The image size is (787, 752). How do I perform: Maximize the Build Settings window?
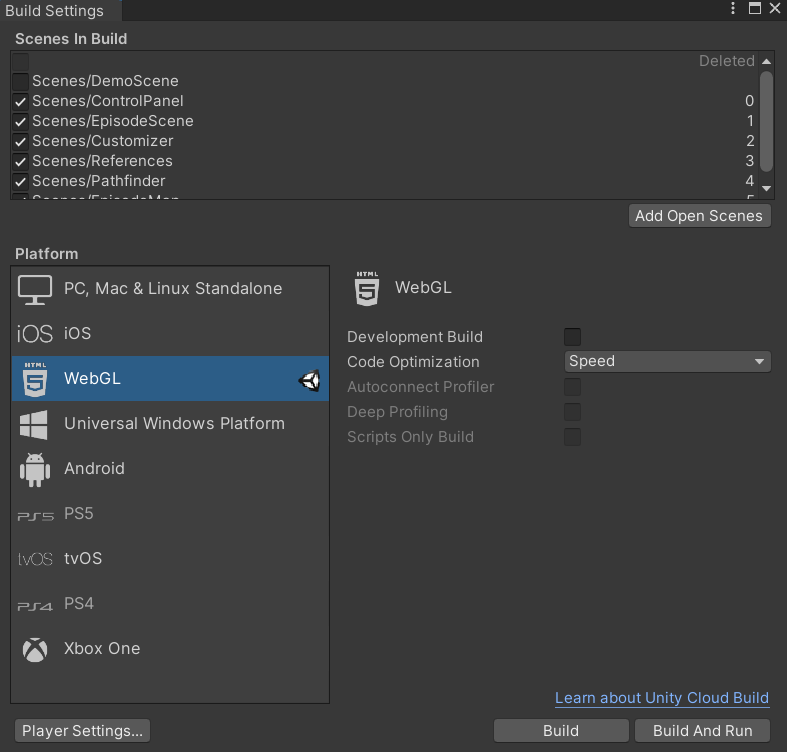[x=754, y=8]
